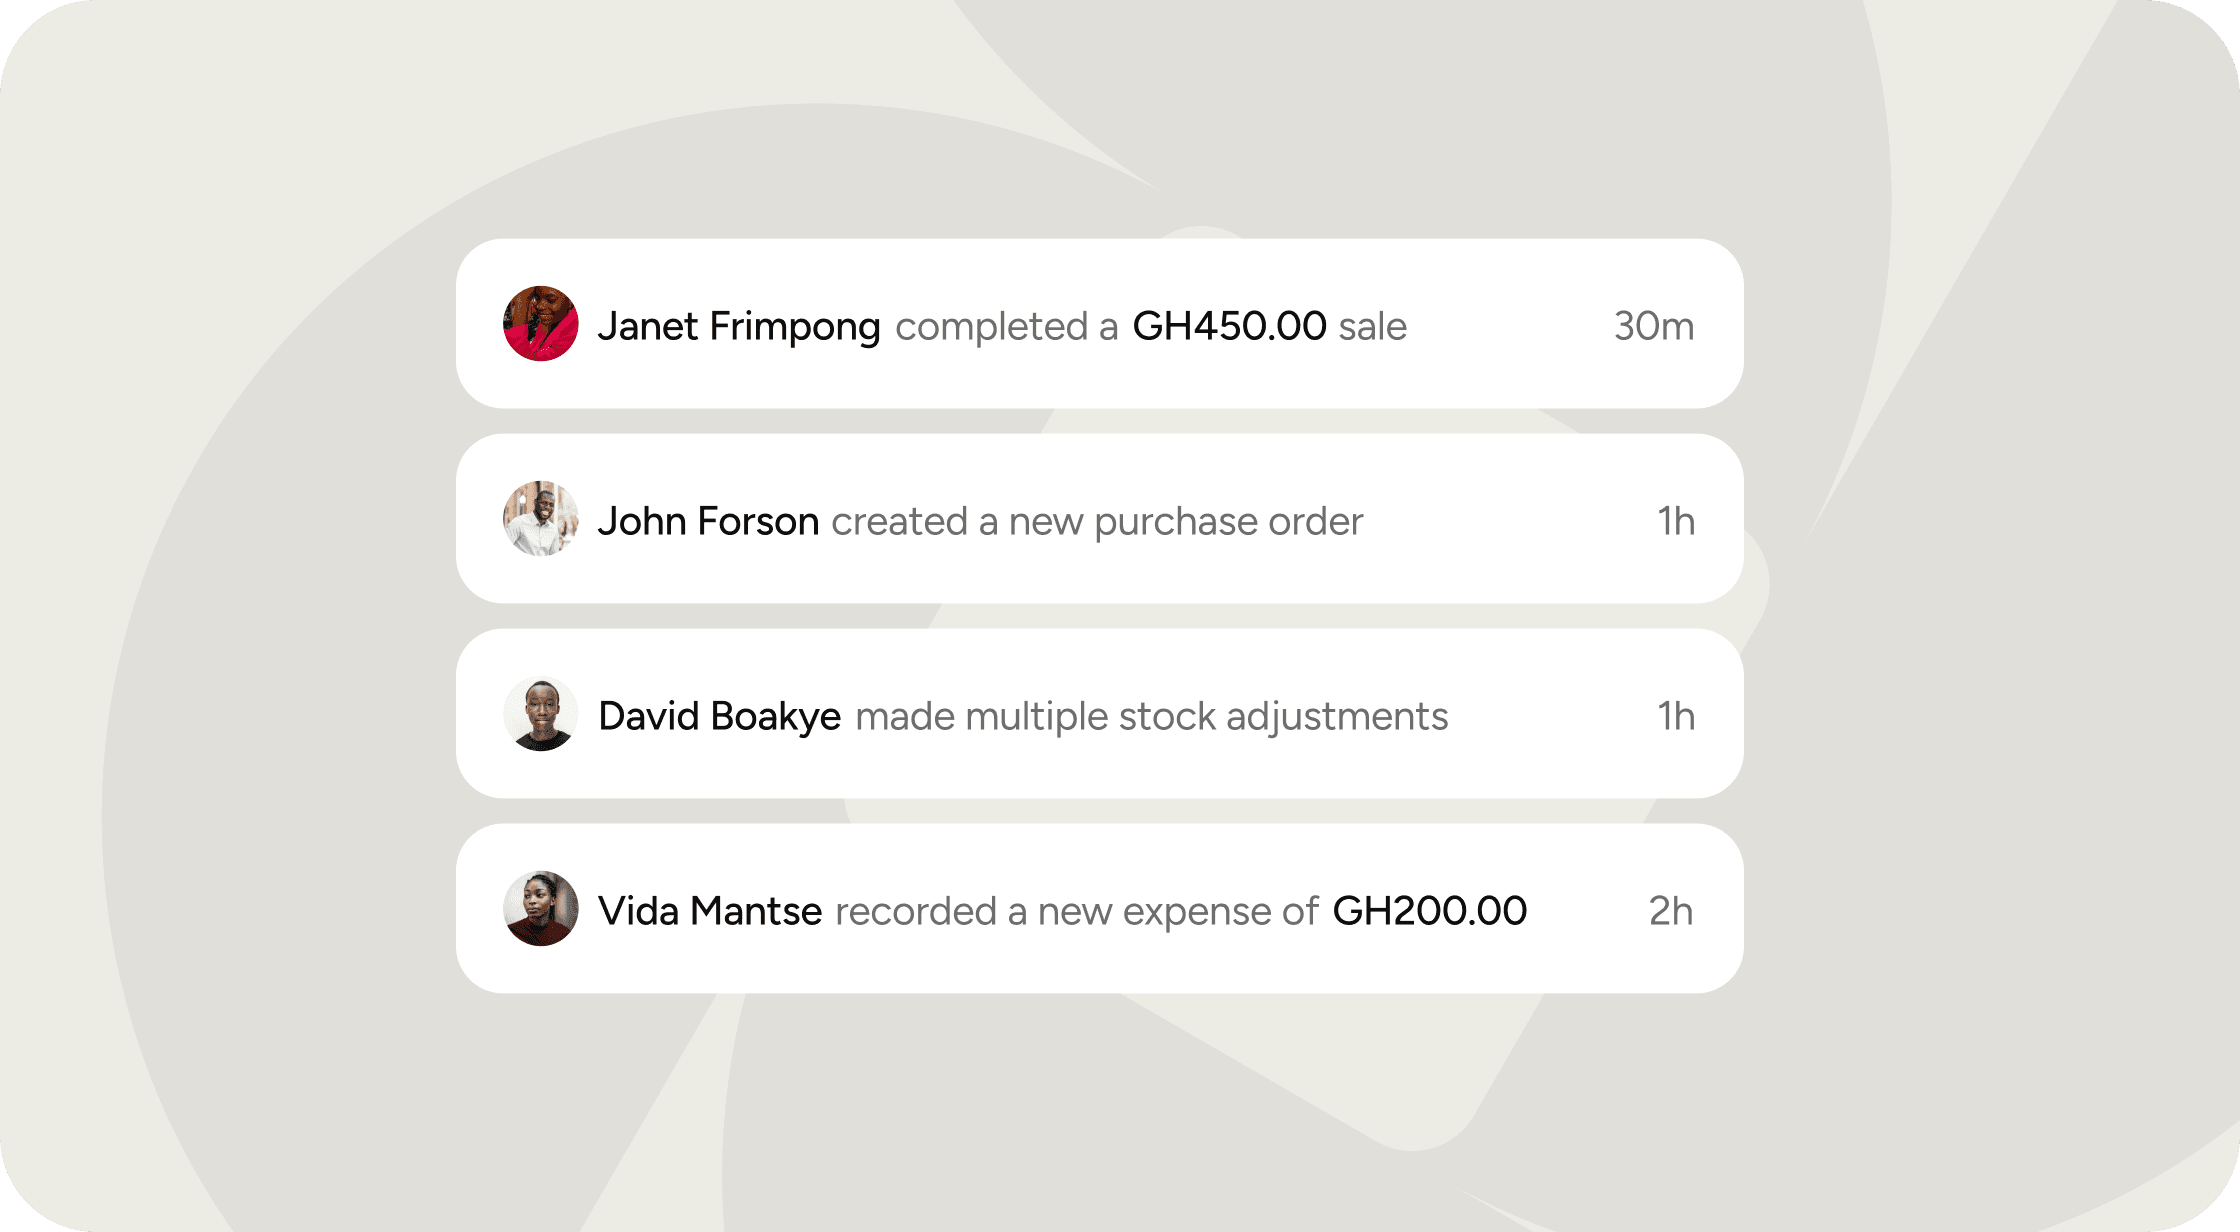Click the 30m timestamp
Screen dimensions: 2240x1232
point(1653,326)
